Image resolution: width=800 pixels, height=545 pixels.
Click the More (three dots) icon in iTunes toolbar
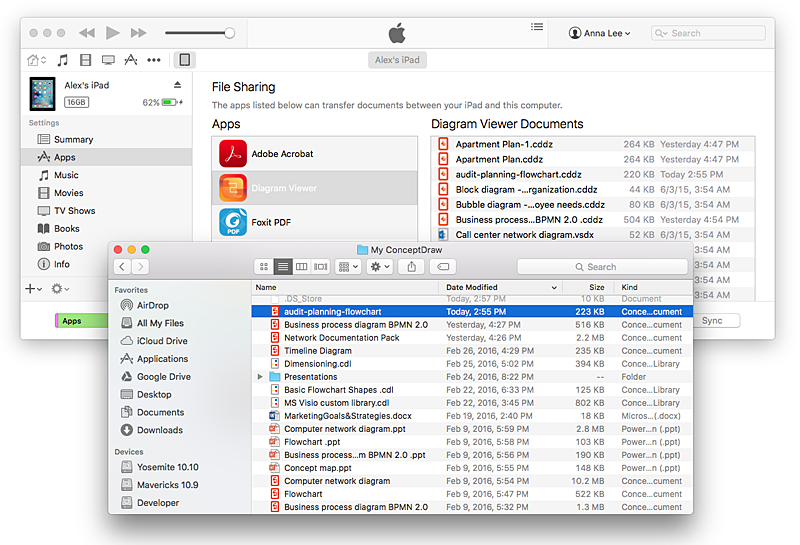point(154,60)
